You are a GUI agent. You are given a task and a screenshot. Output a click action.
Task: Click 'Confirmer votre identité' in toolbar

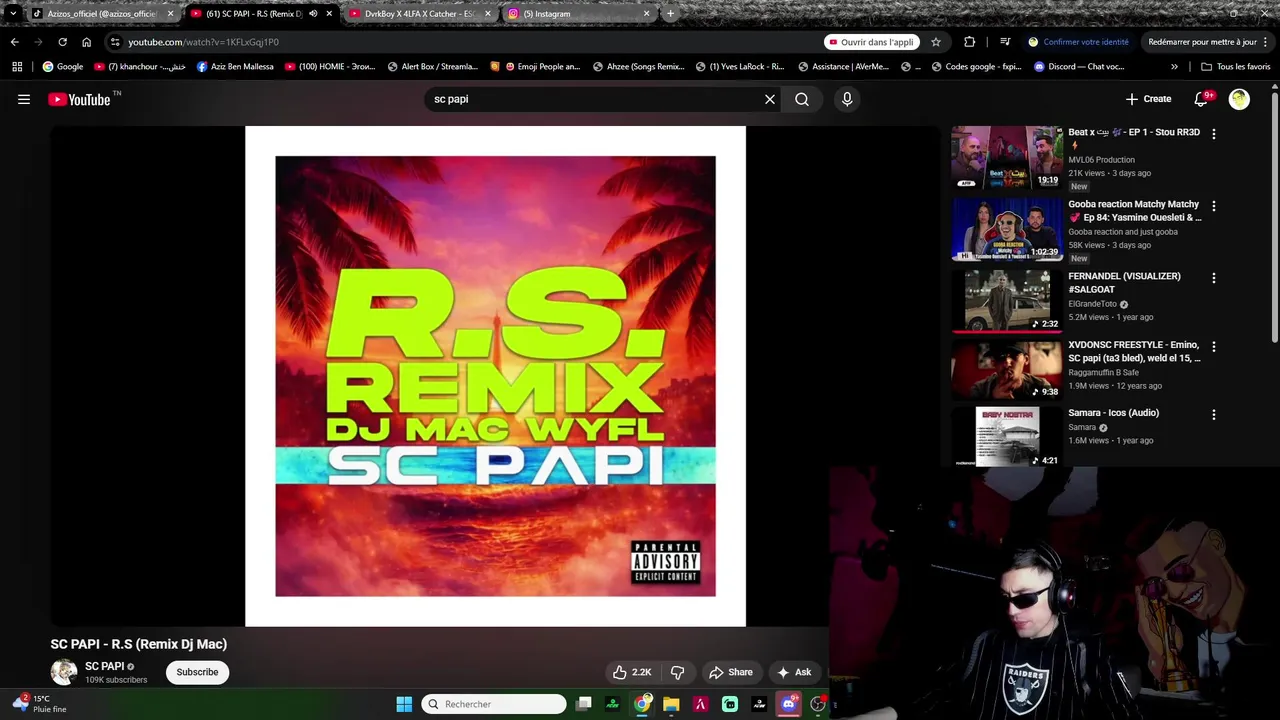pos(1078,42)
